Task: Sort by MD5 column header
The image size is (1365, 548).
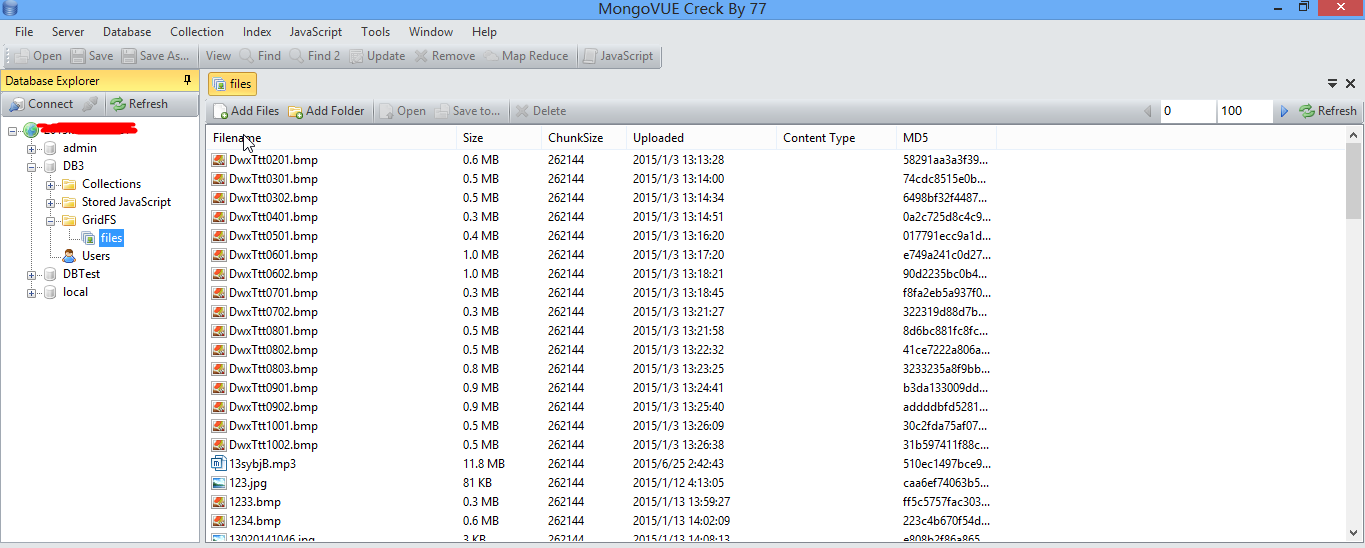Action: pyautogui.click(x=946, y=138)
